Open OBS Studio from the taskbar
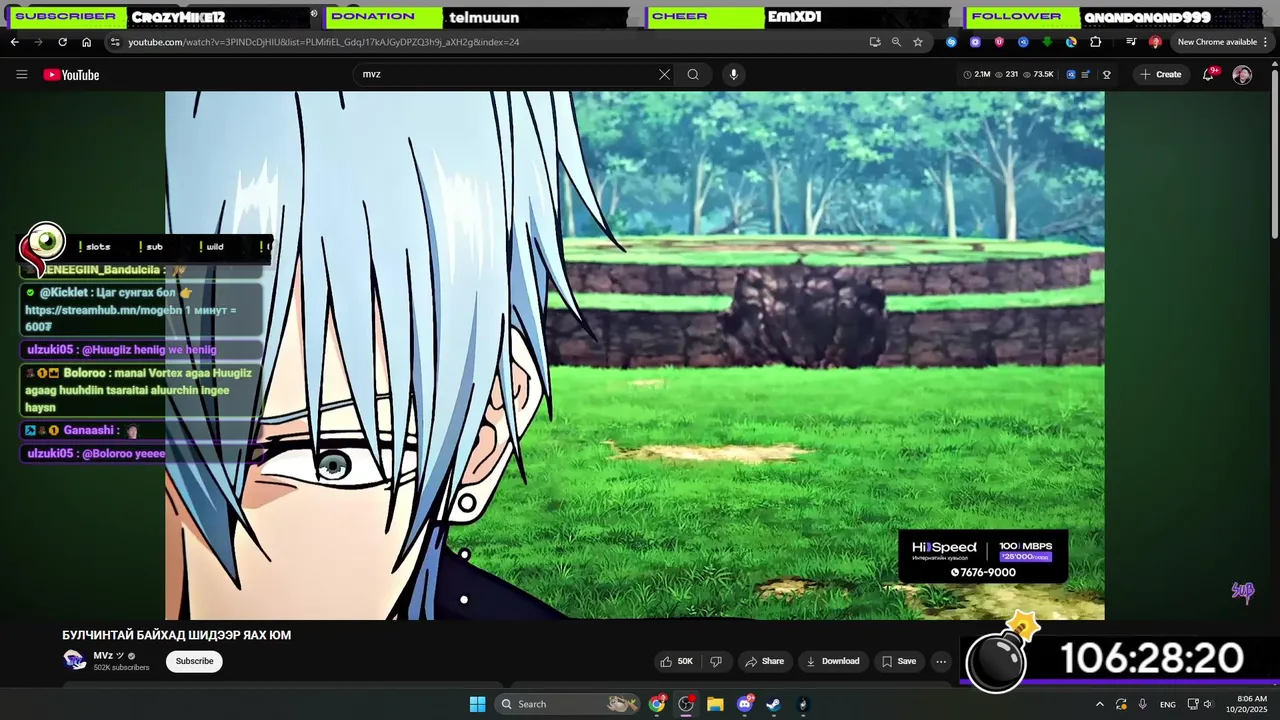The width and height of the screenshot is (1280, 720). click(686, 704)
